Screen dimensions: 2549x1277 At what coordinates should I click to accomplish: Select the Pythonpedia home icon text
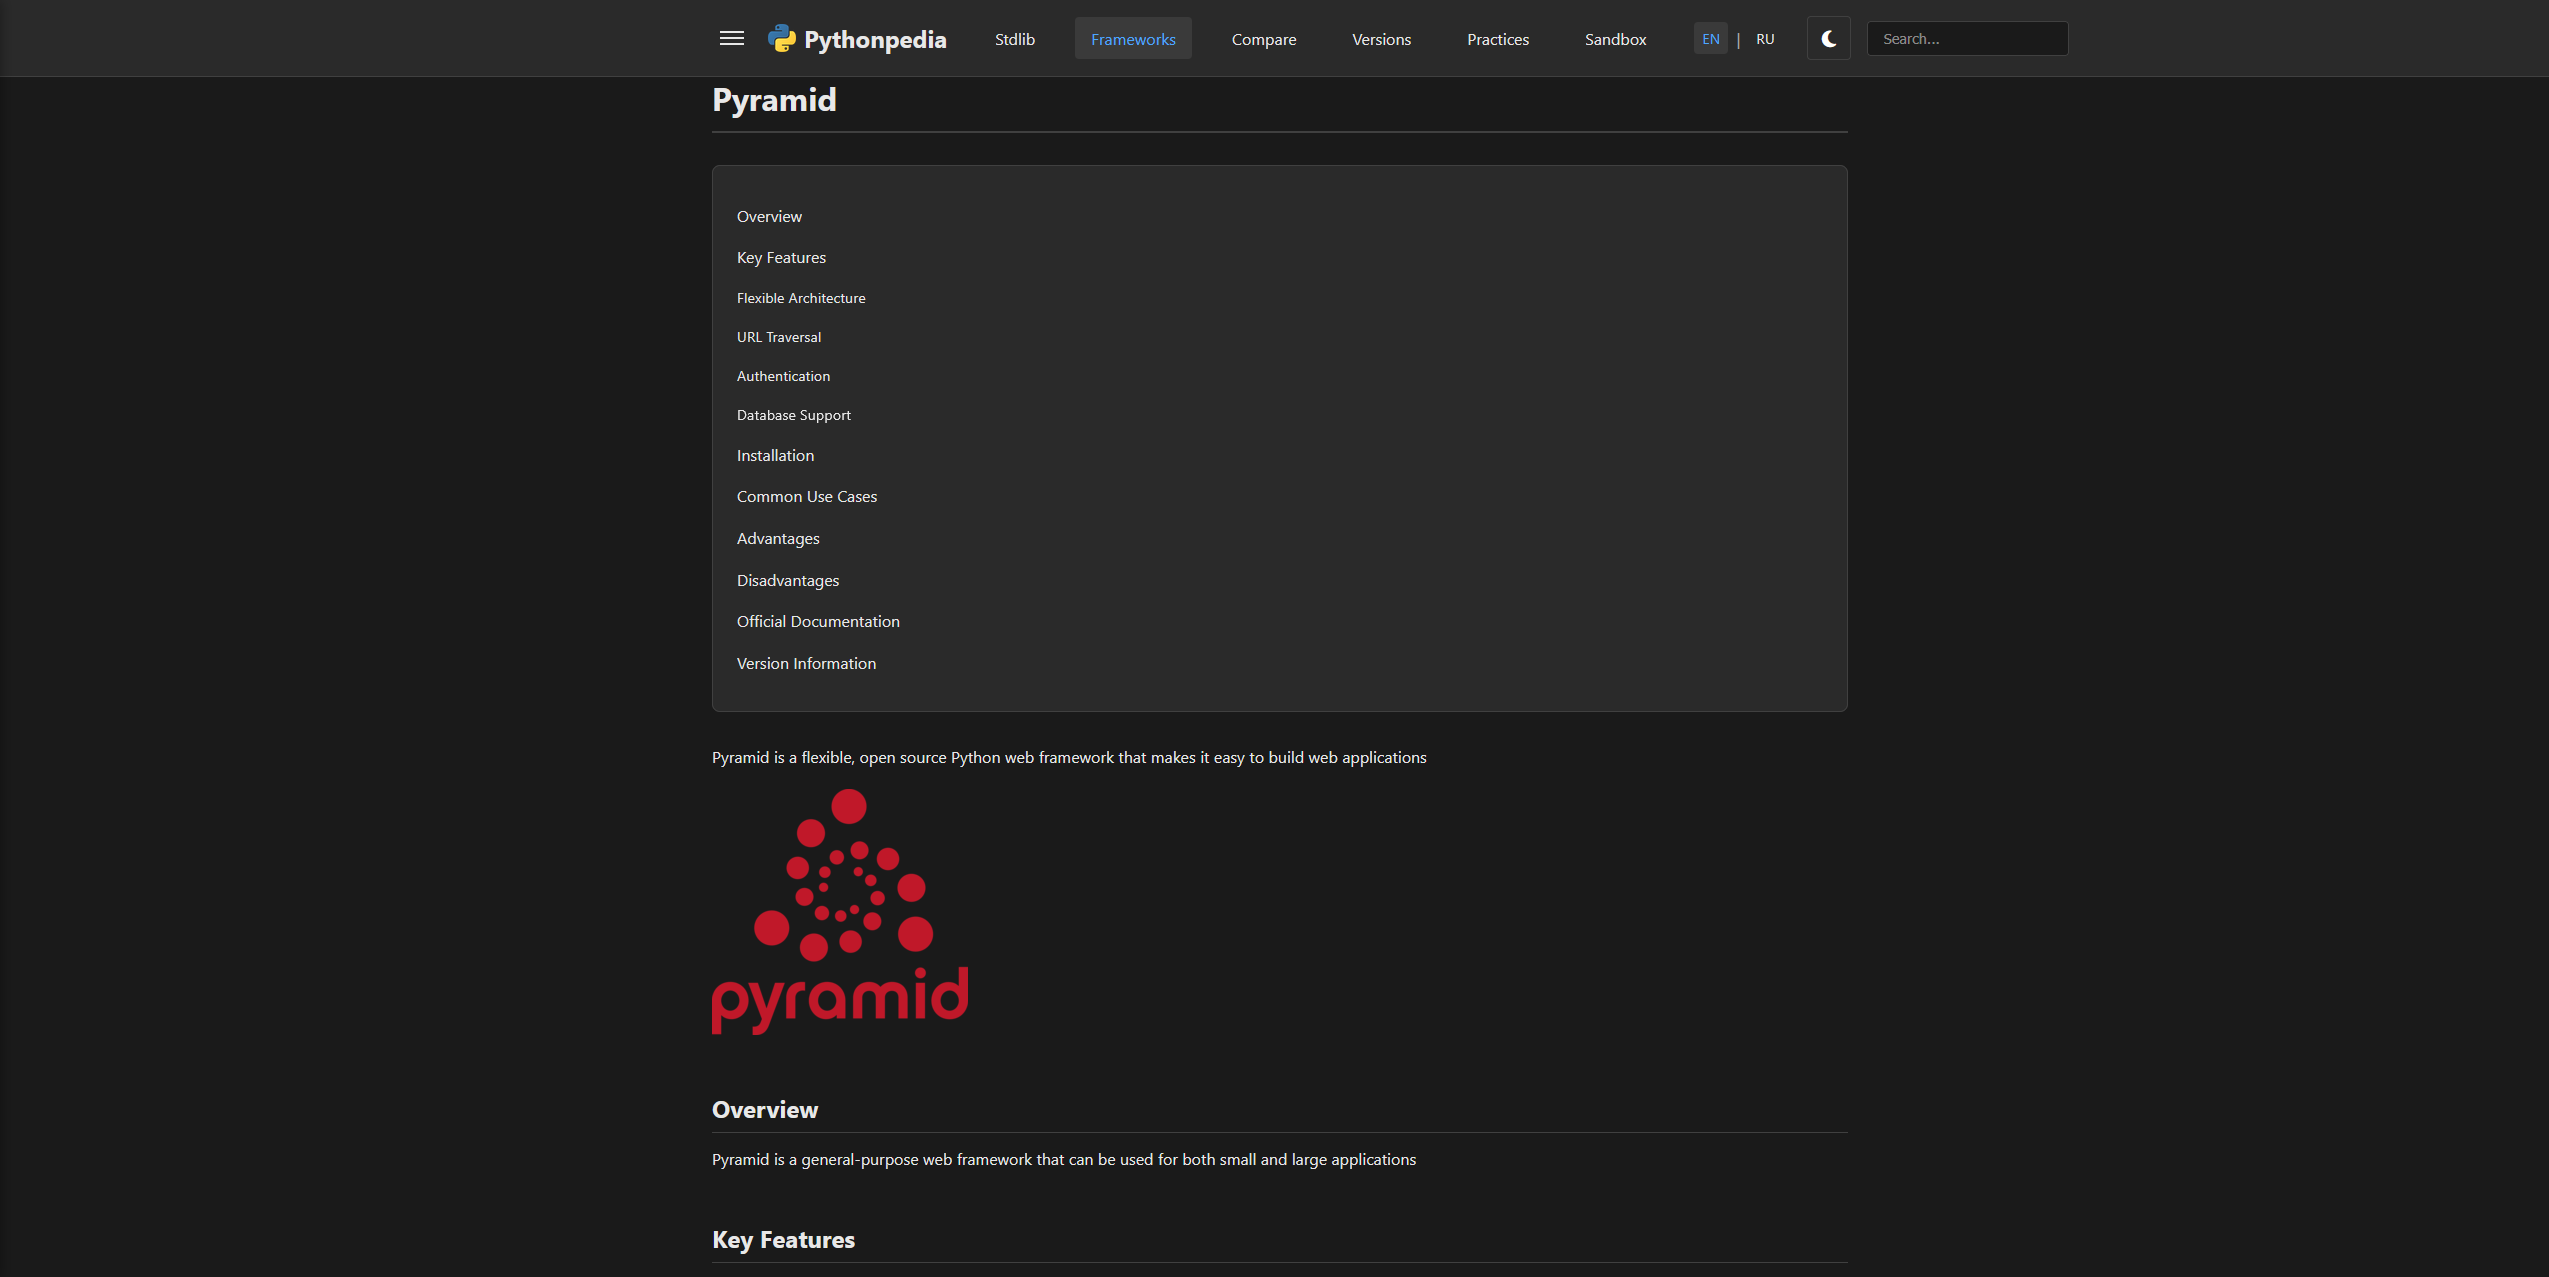[875, 39]
